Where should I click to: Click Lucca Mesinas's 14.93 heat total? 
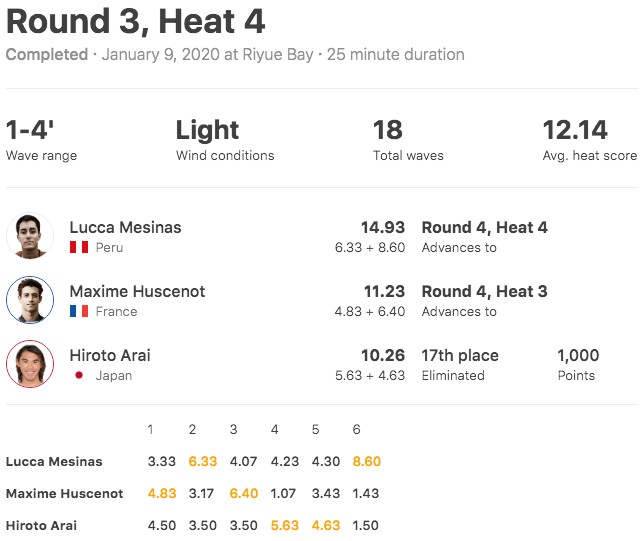(x=382, y=227)
